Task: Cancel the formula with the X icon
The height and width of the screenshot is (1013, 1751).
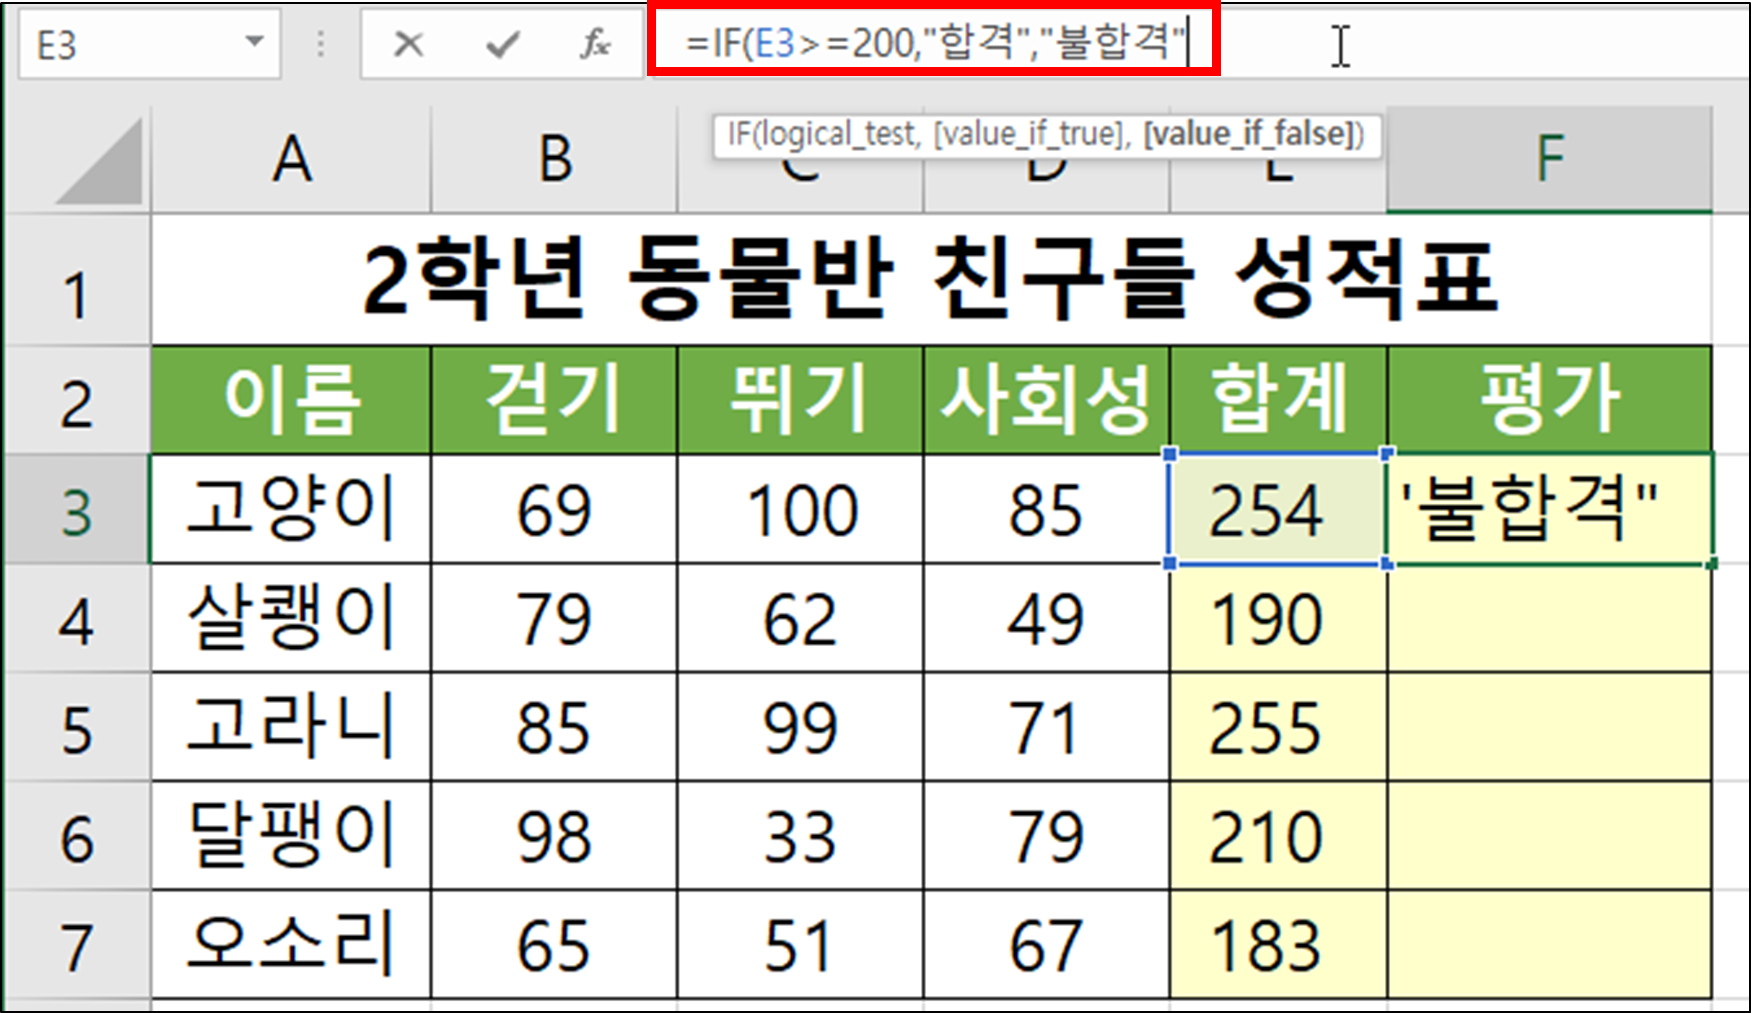Action: 409,44
